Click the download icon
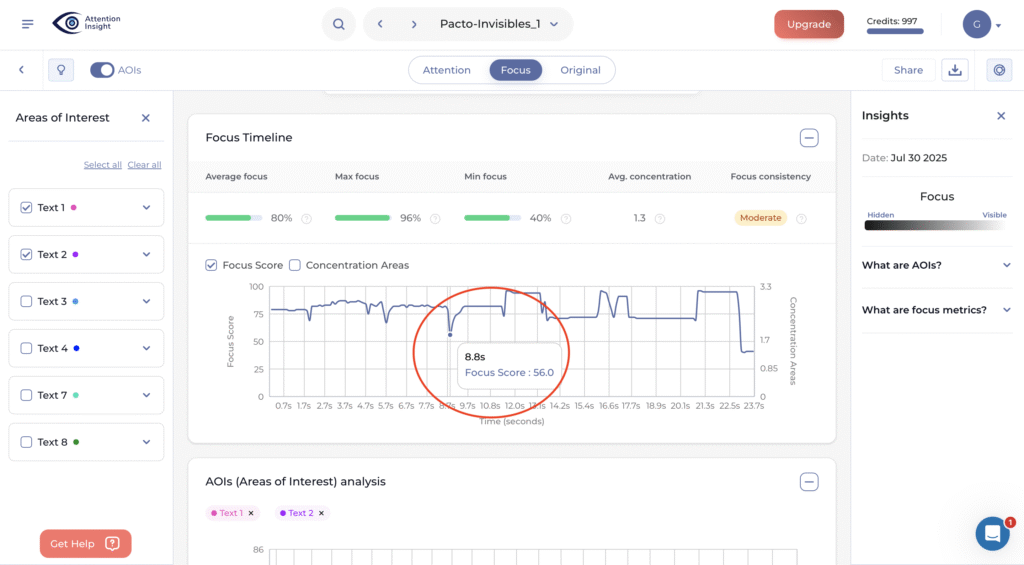1024x565 pixels. click(x=955, y=70)
